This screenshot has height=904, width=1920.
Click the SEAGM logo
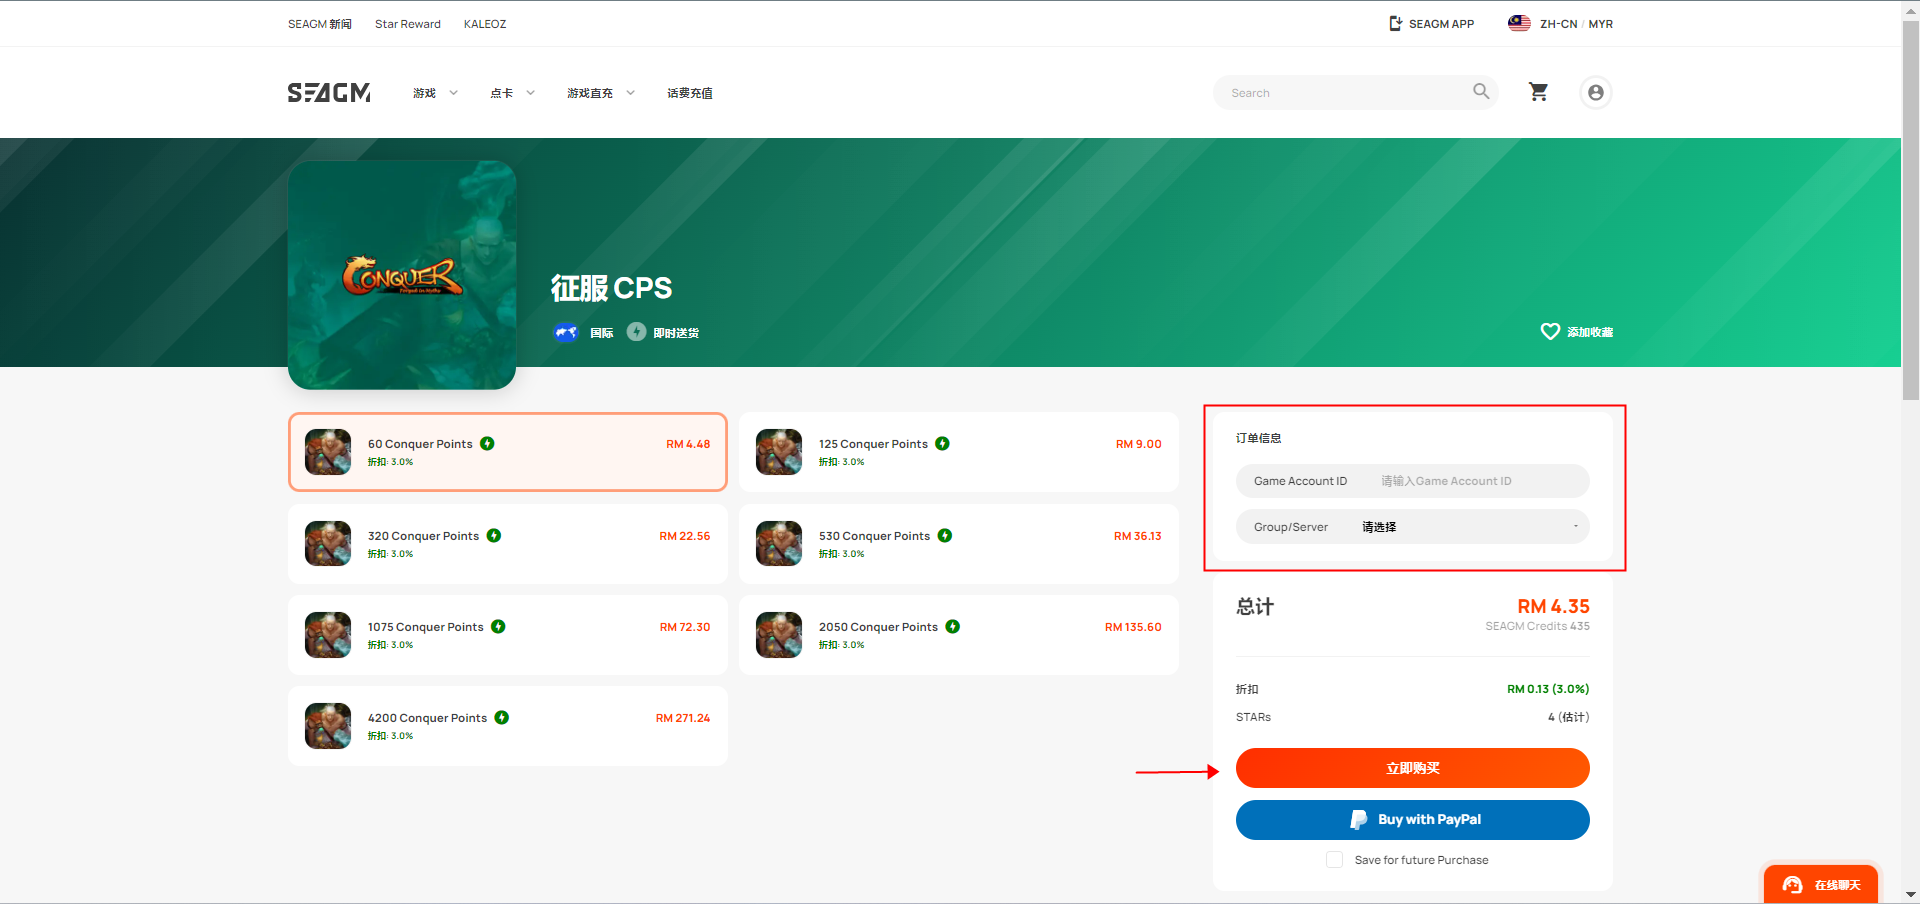click(x=329, y=93)
